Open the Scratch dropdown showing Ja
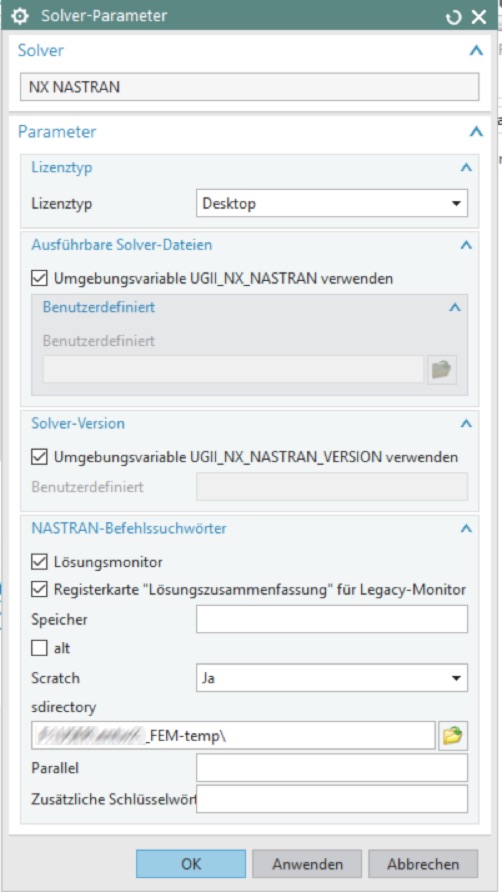502x892 pixels. [332, 678]
